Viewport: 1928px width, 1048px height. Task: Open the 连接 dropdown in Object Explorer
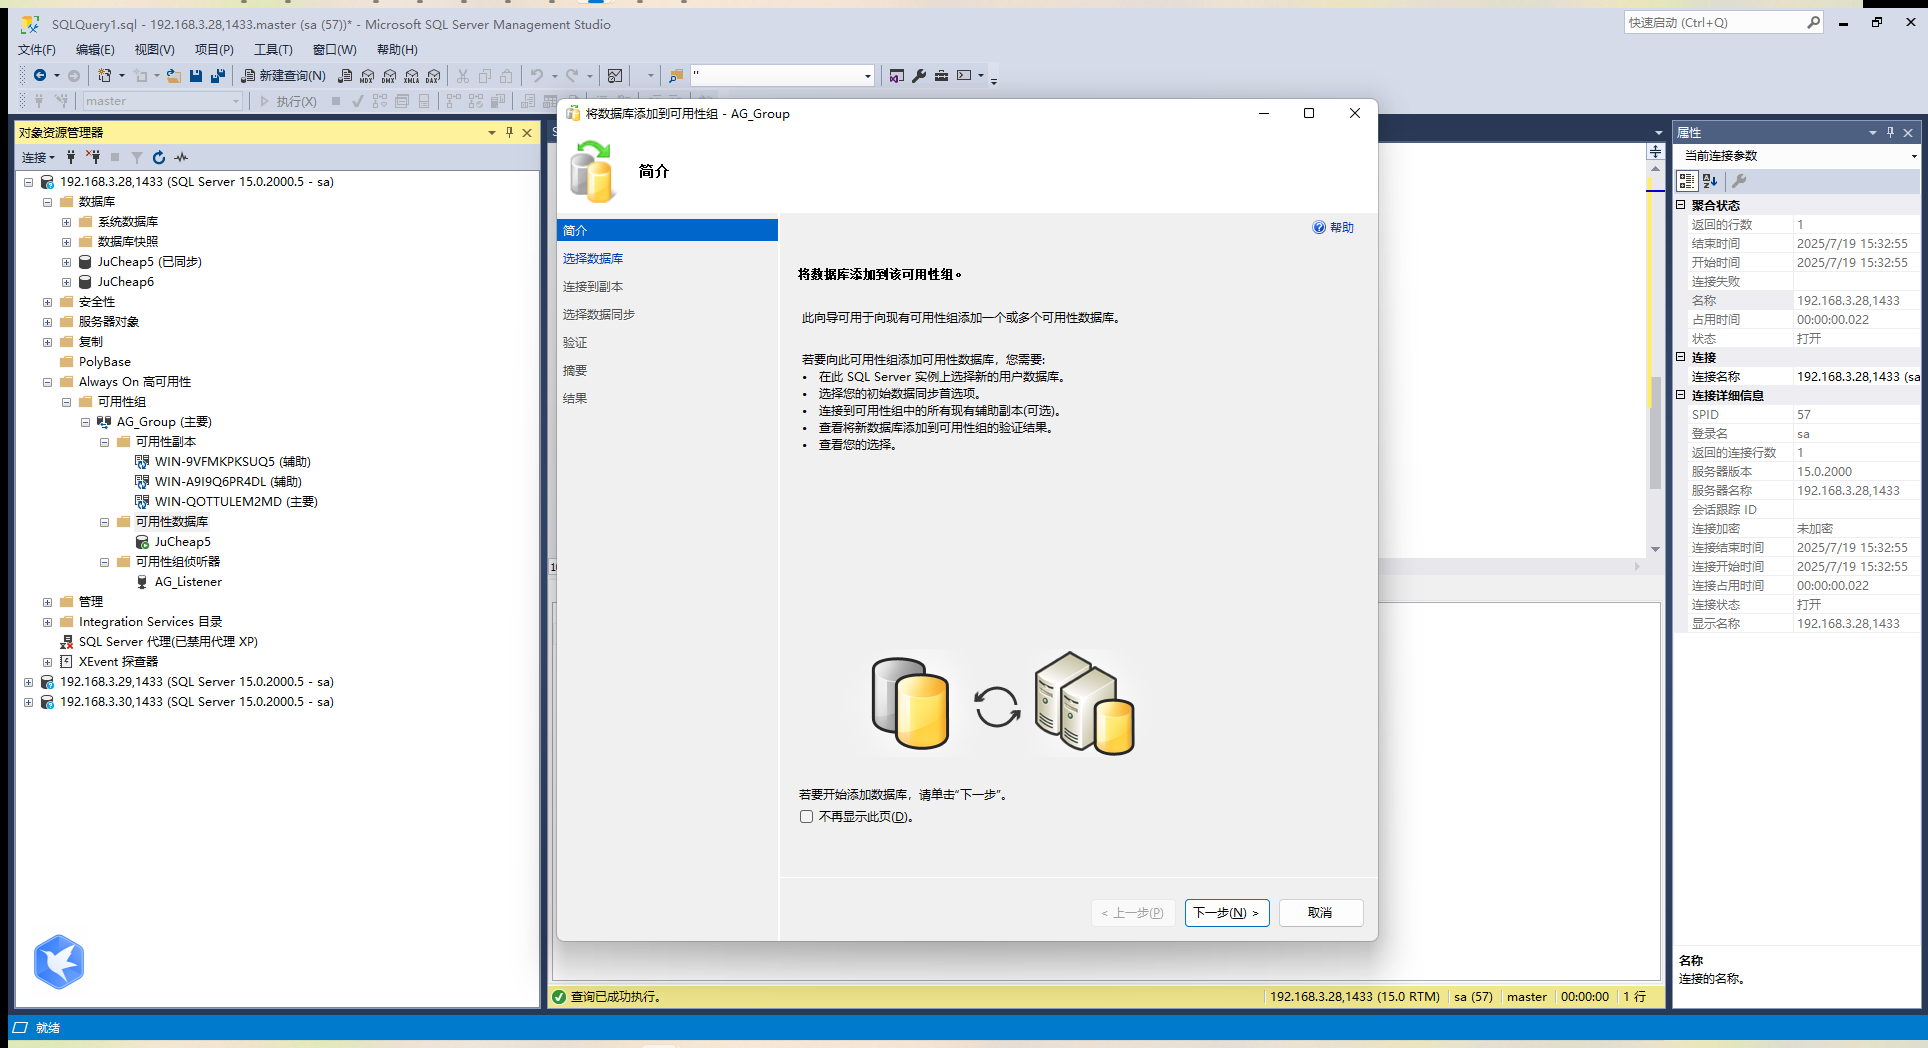tap(39, 157)
